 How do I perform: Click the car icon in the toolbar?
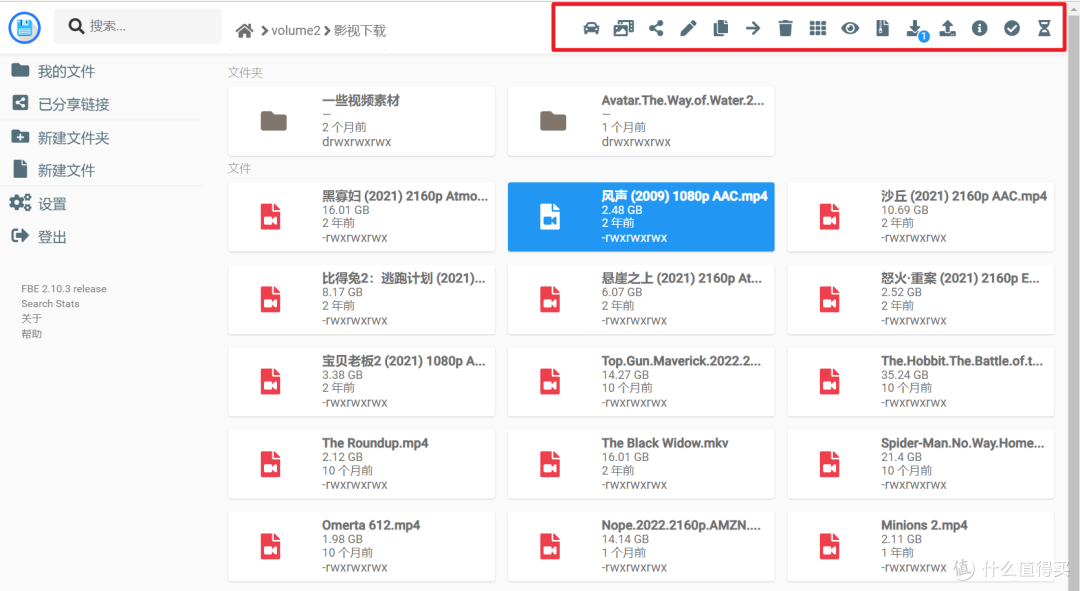pyautogui.click(x=591, y=28)
